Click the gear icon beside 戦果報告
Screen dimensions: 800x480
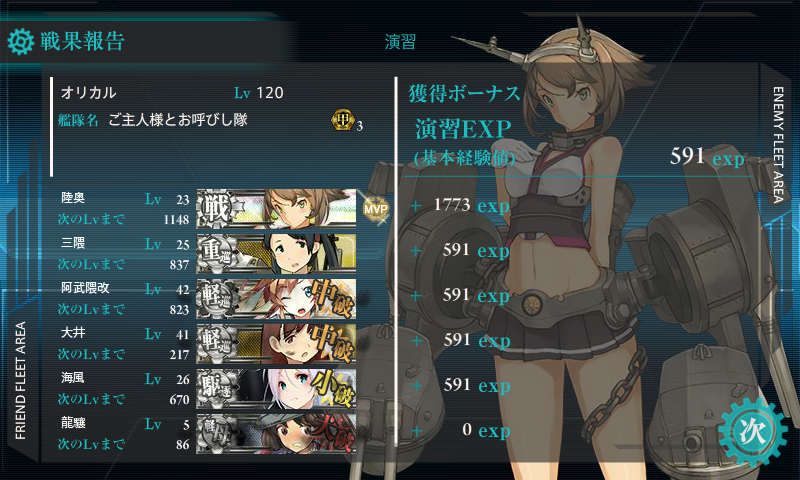point(21,42)
